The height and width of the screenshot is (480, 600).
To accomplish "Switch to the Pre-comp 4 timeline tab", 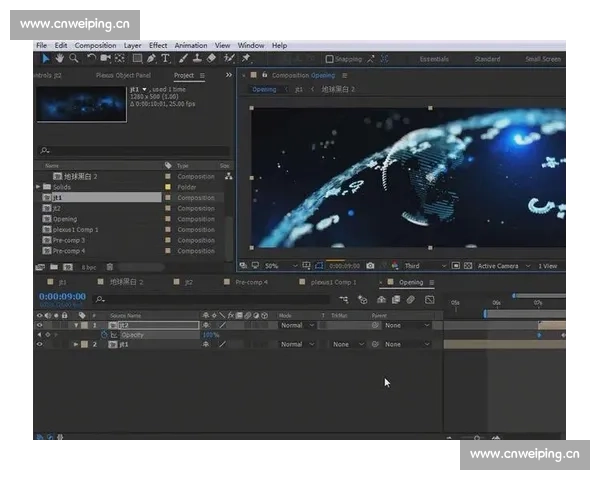I will point(251,282).
